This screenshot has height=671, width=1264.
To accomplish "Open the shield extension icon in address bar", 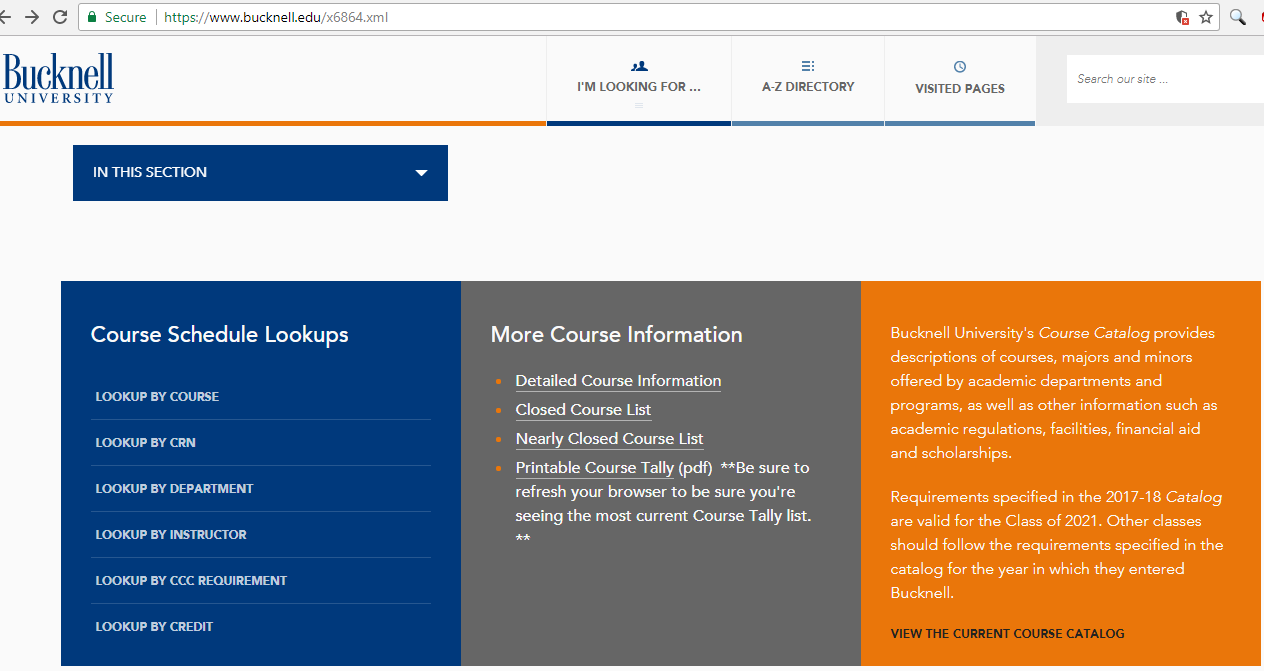I will coord(1182,17).
